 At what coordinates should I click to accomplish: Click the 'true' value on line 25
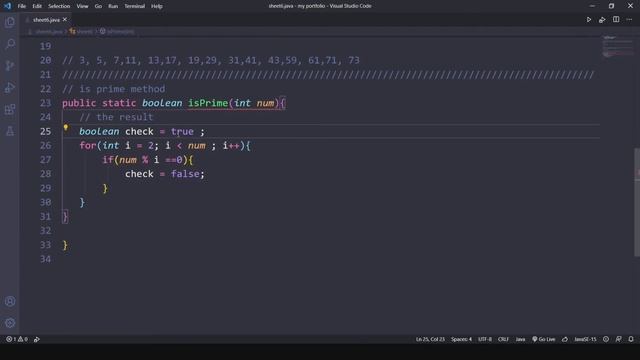[x=182, y=131]
